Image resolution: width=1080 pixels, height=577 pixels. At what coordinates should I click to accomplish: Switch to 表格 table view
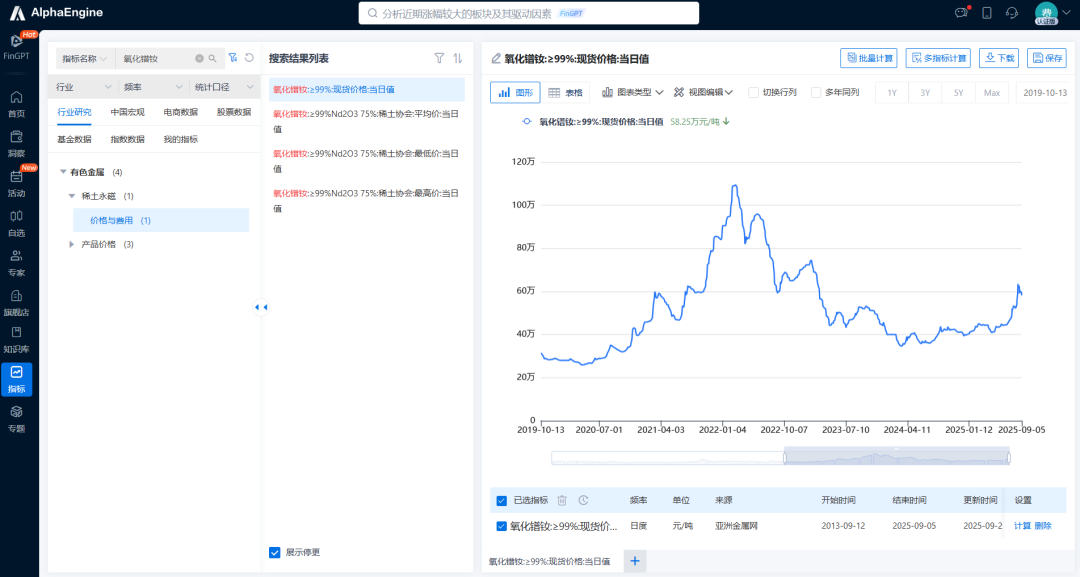pyautogui.click(x=565, y=92)
